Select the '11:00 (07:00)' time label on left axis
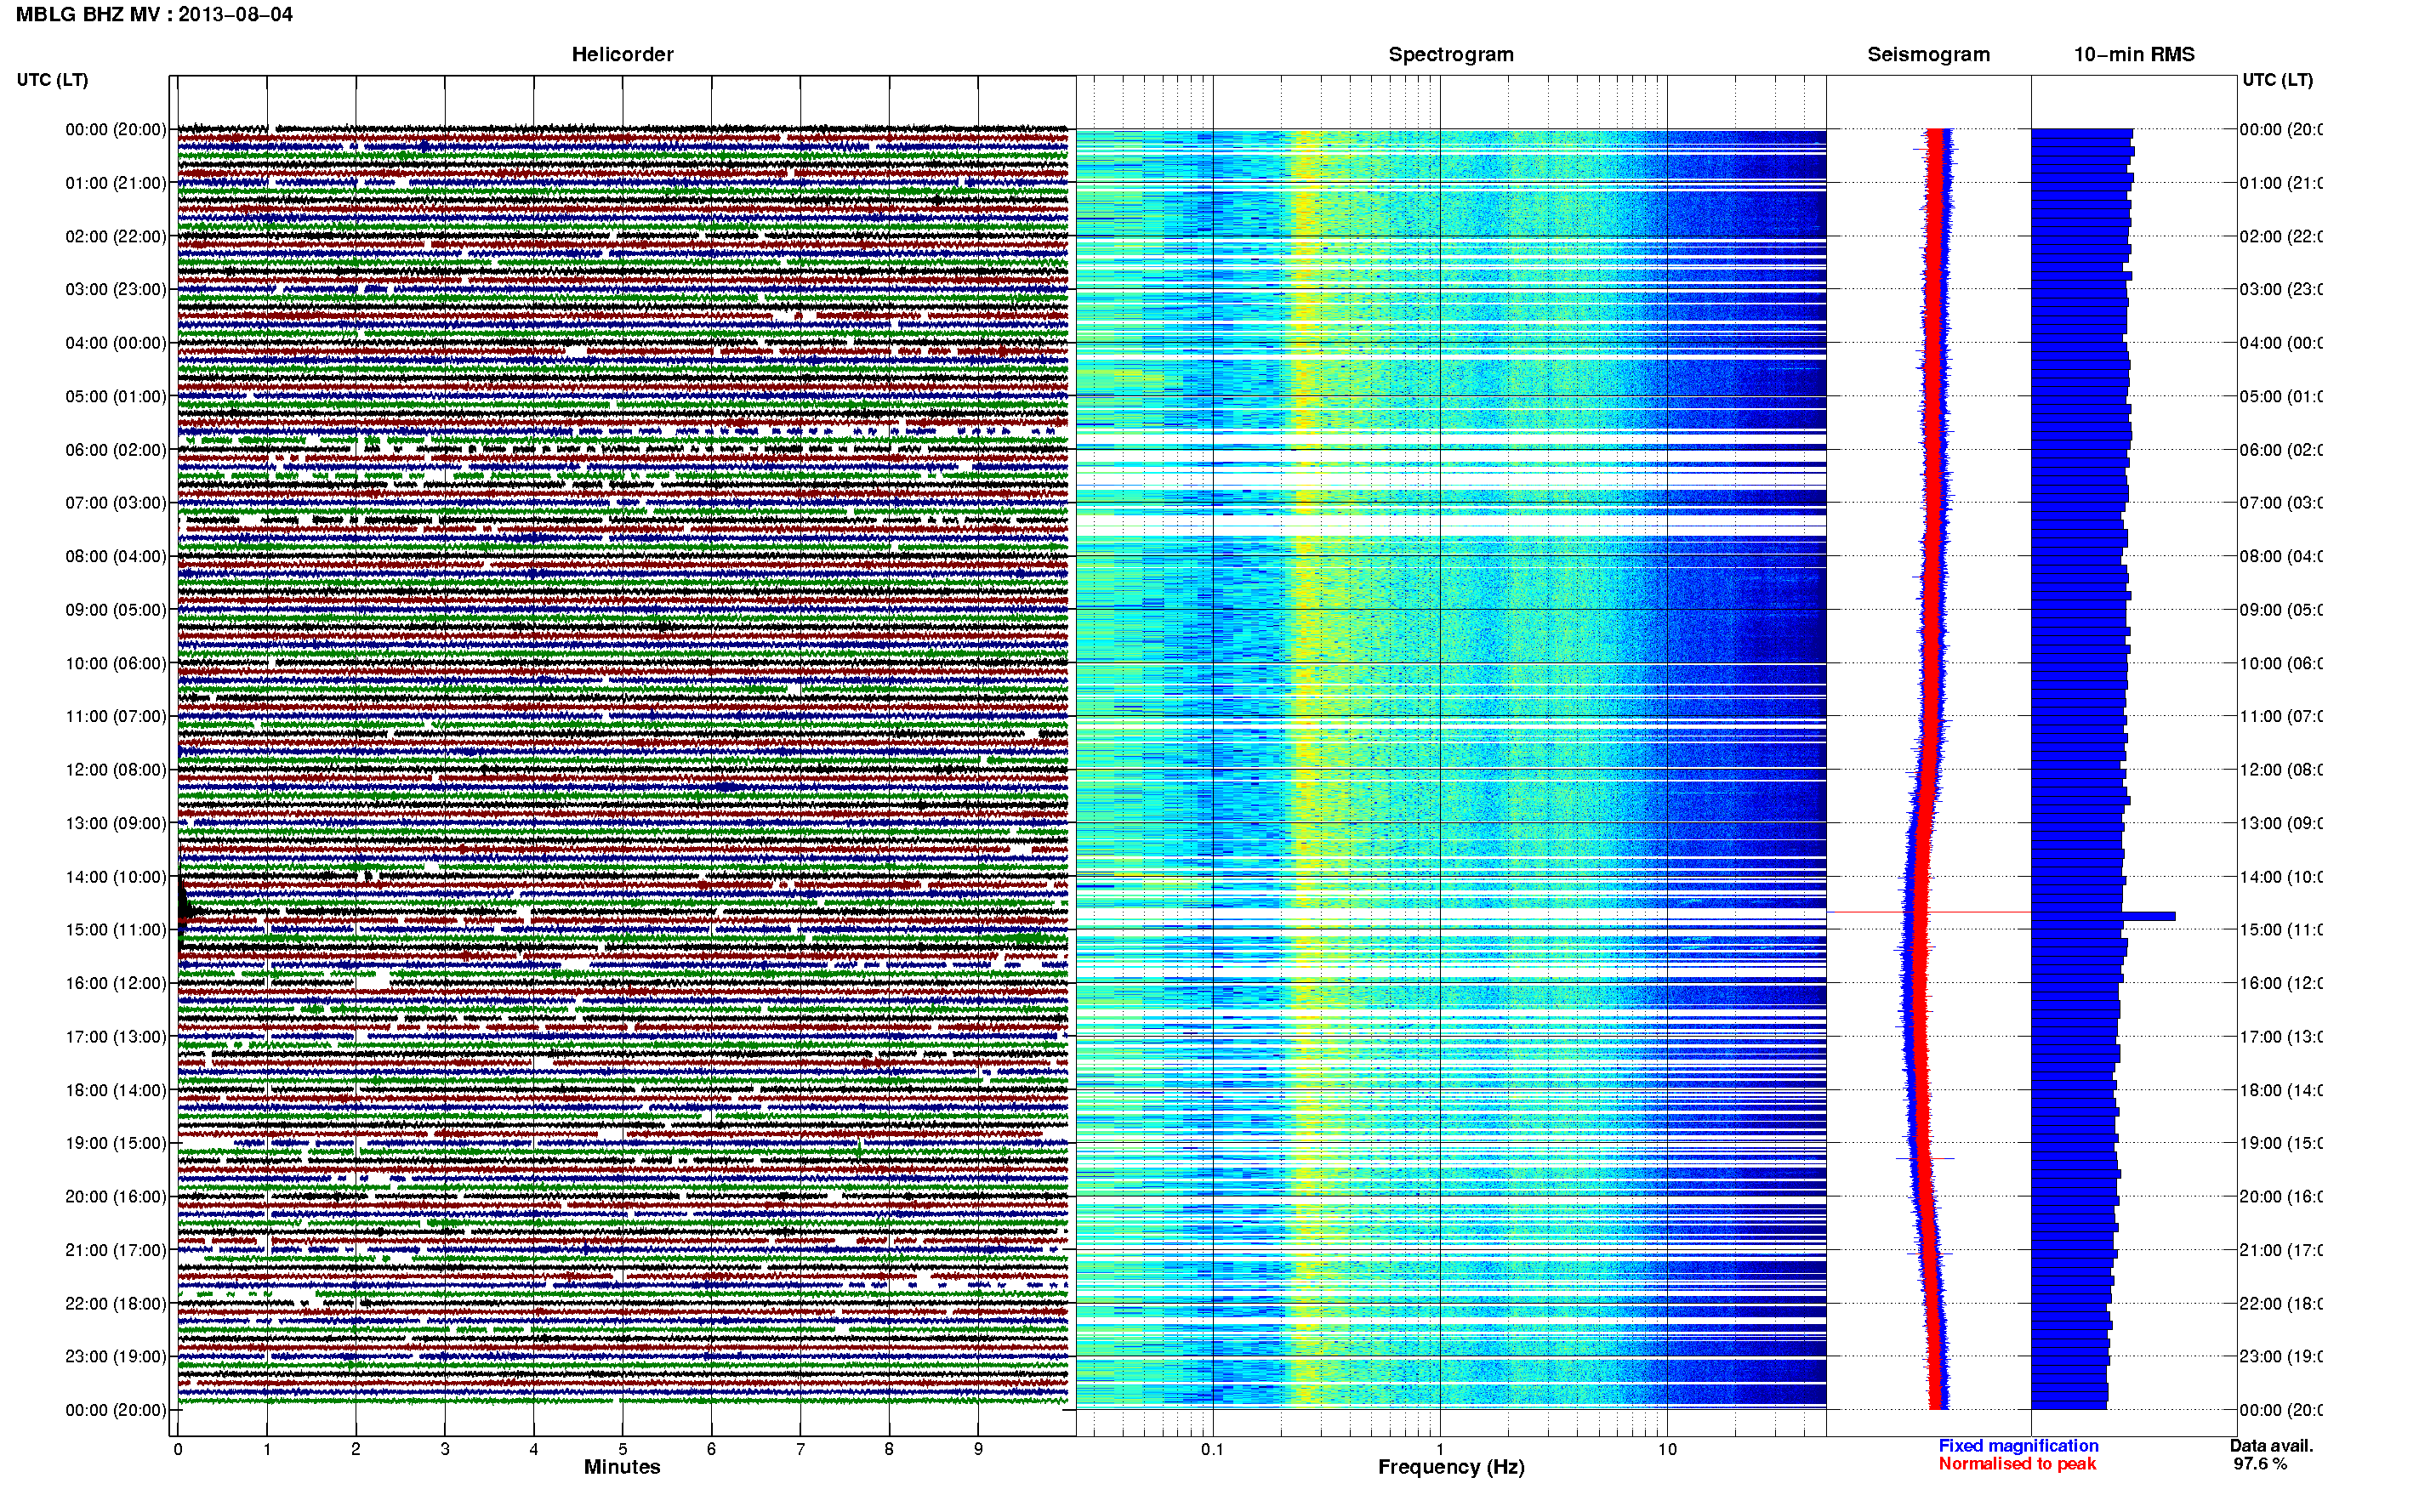The image size is (2419, 1512). click(x=116, y=716)
